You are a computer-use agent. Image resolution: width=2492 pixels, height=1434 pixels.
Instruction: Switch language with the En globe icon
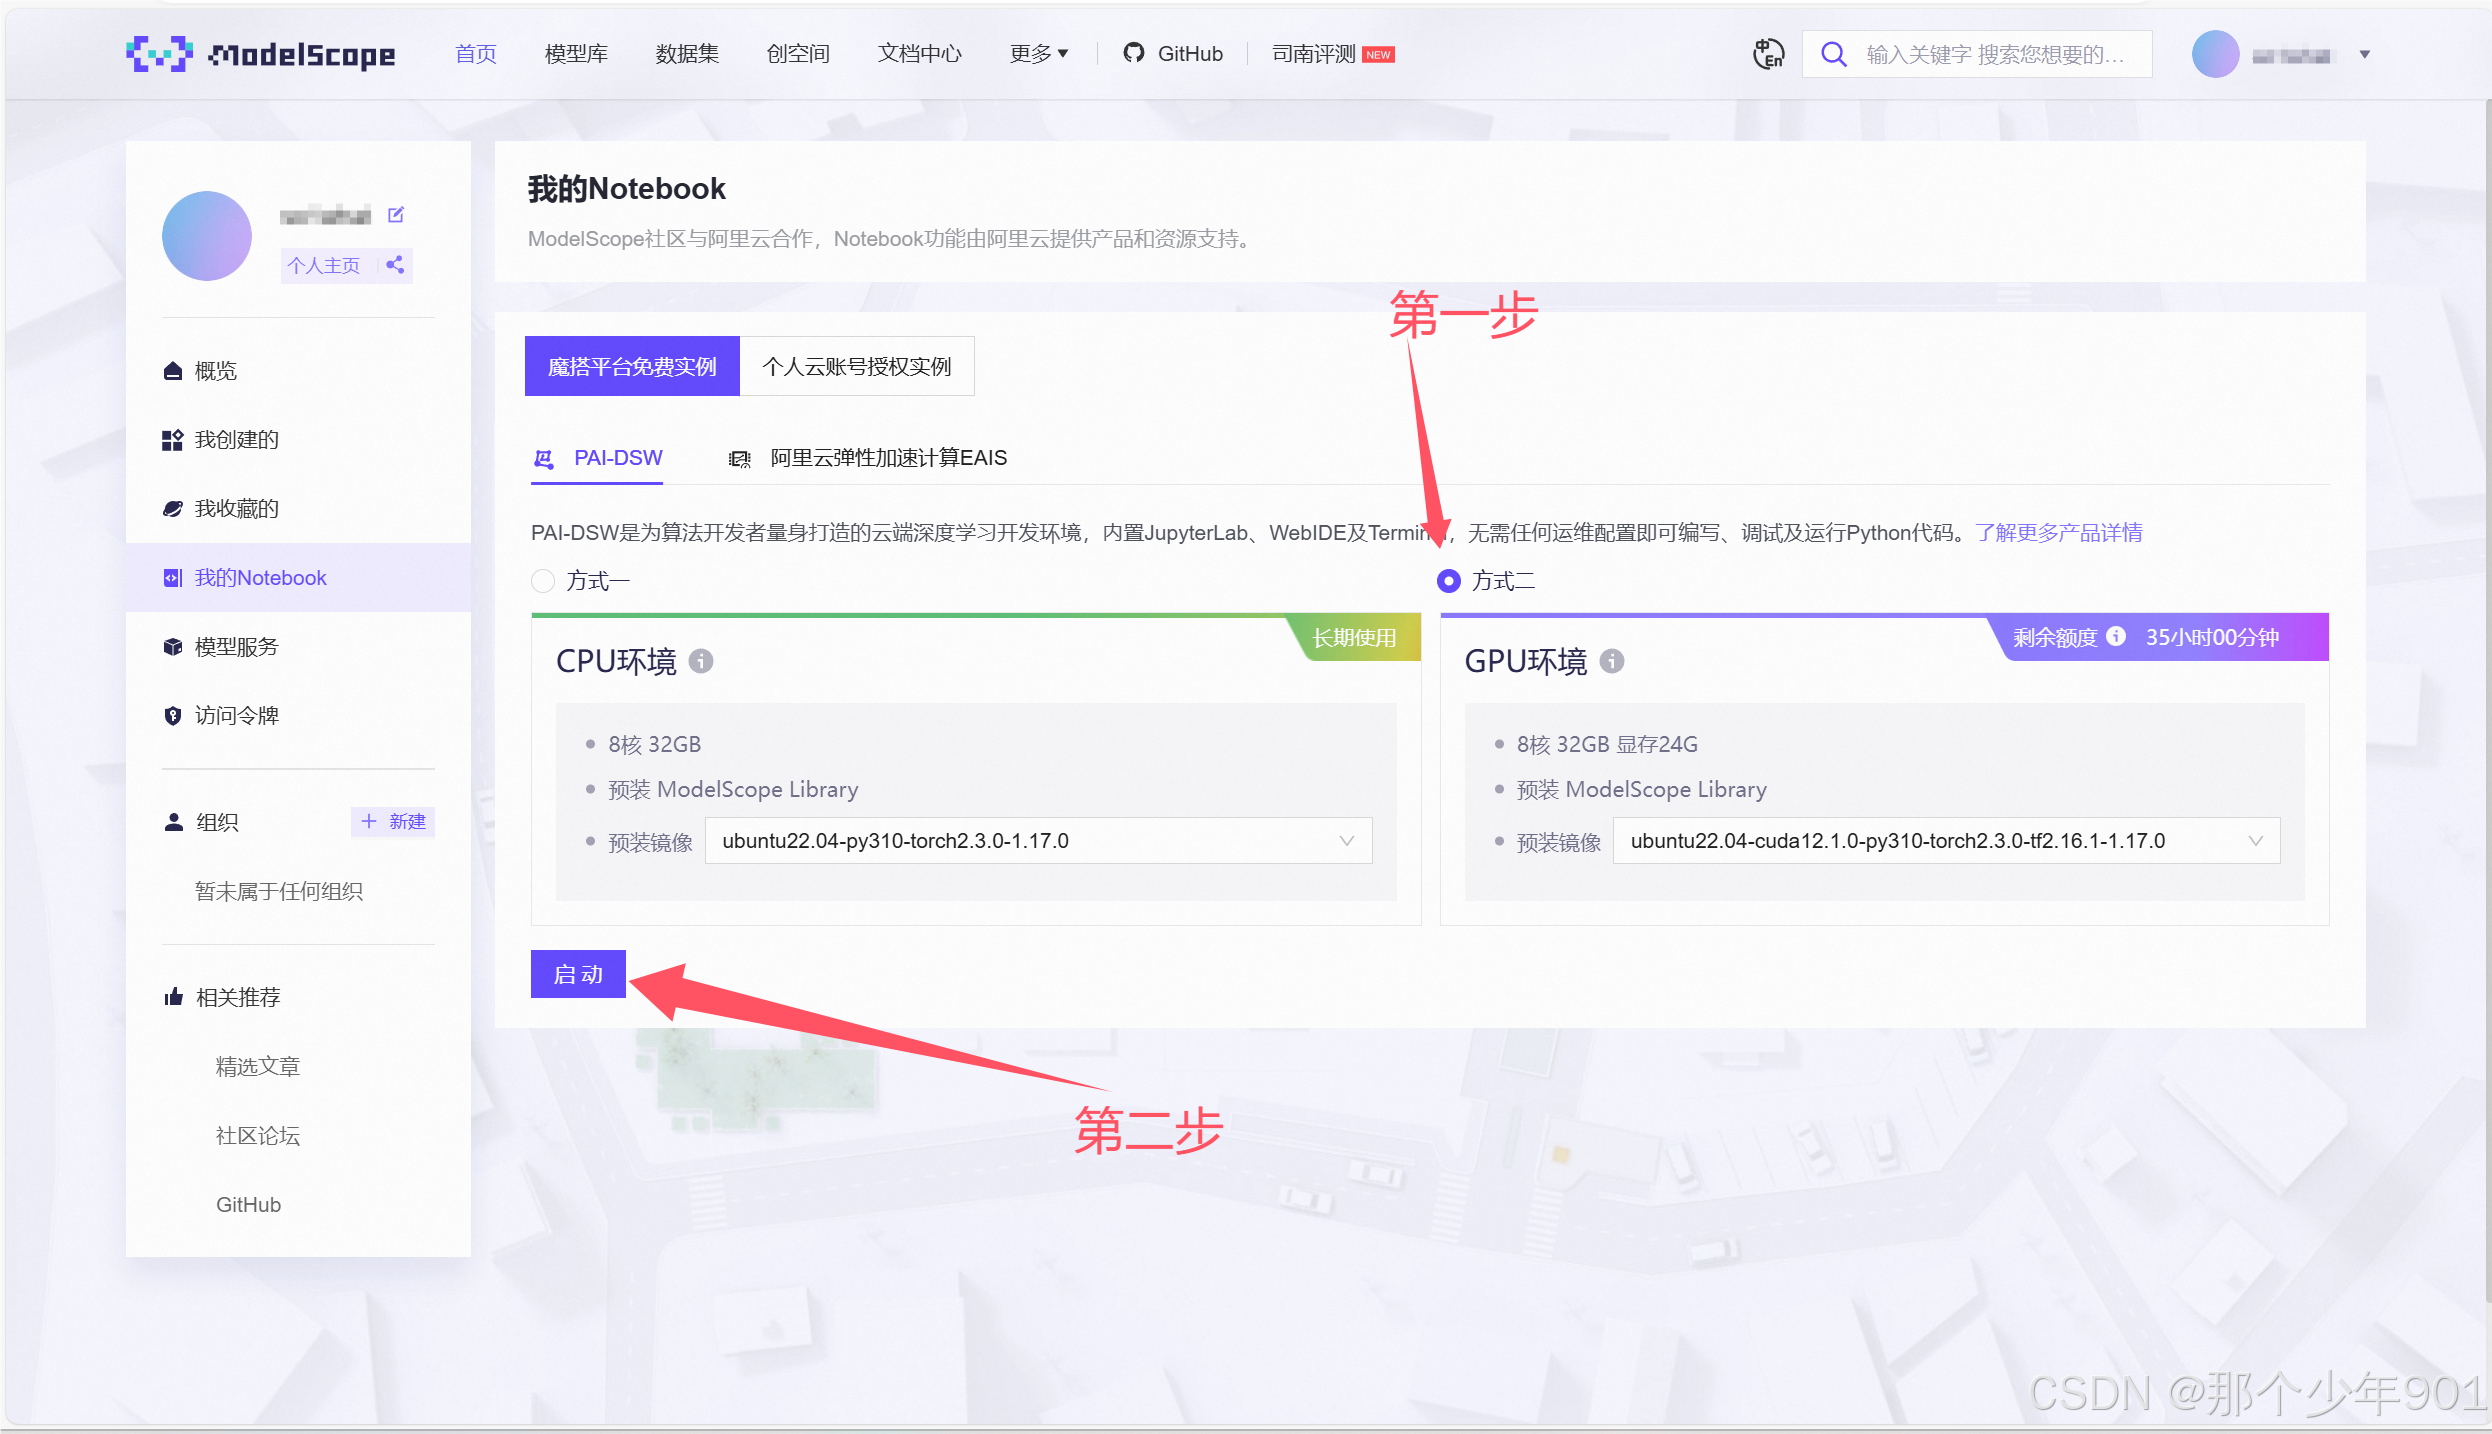[1768, 54]
